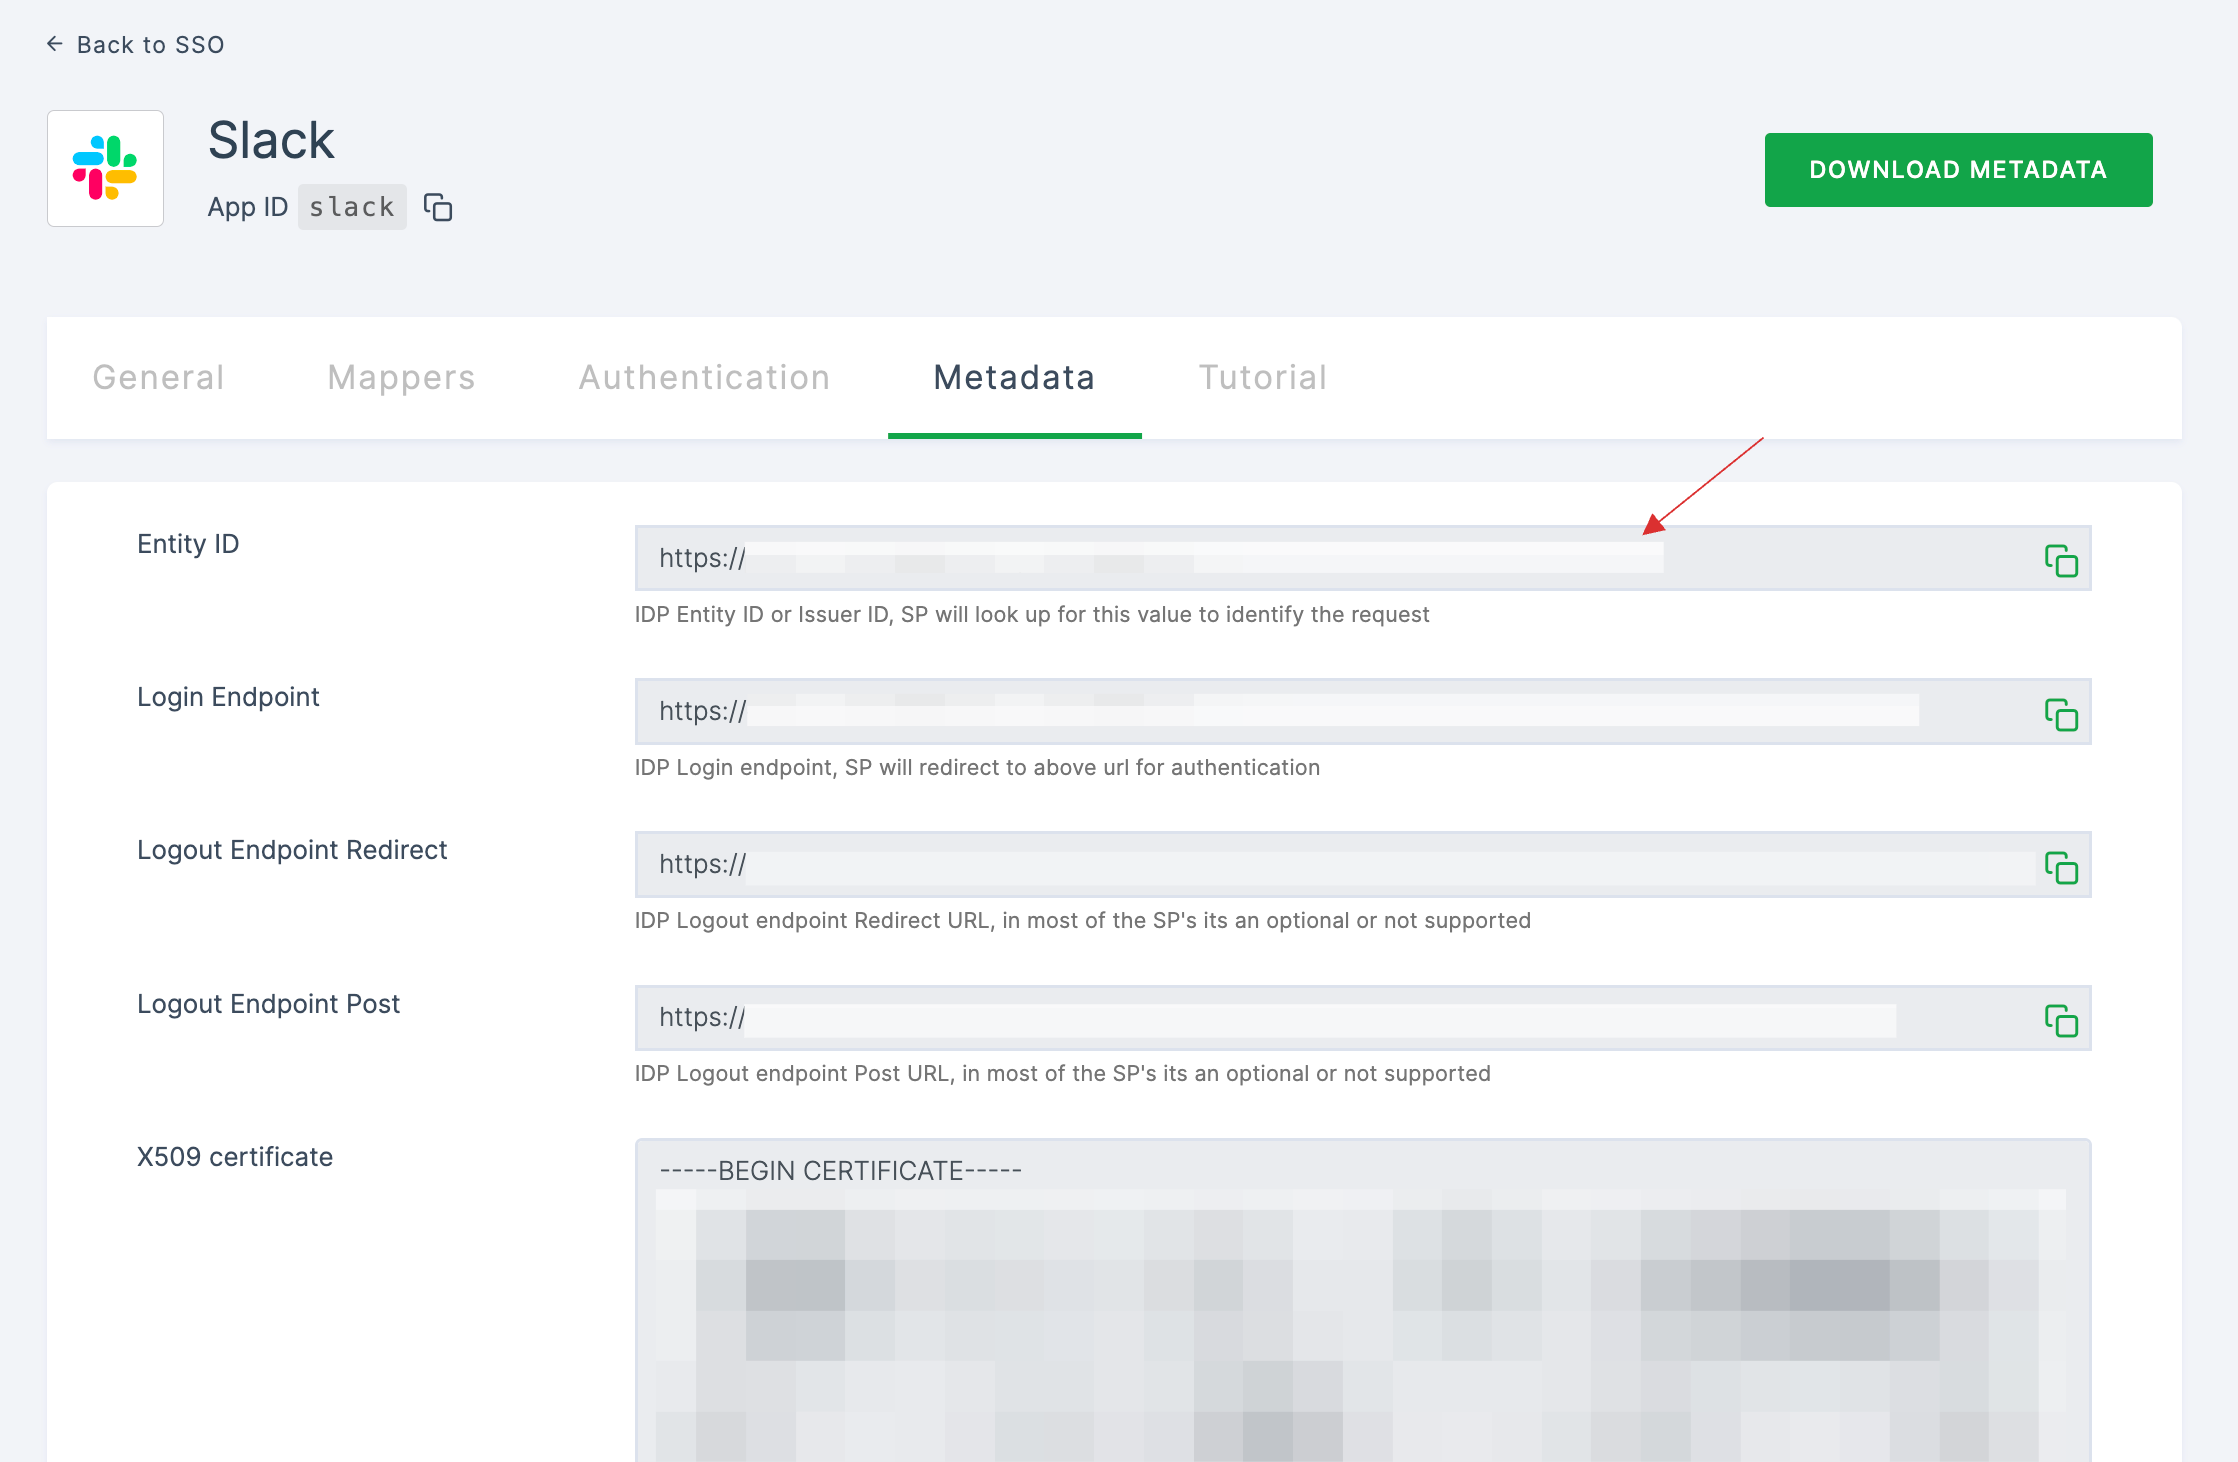Click the DOWNLOAD METADATA button
This screenshot has height=1462, width=2238.
pos(1957,168)
